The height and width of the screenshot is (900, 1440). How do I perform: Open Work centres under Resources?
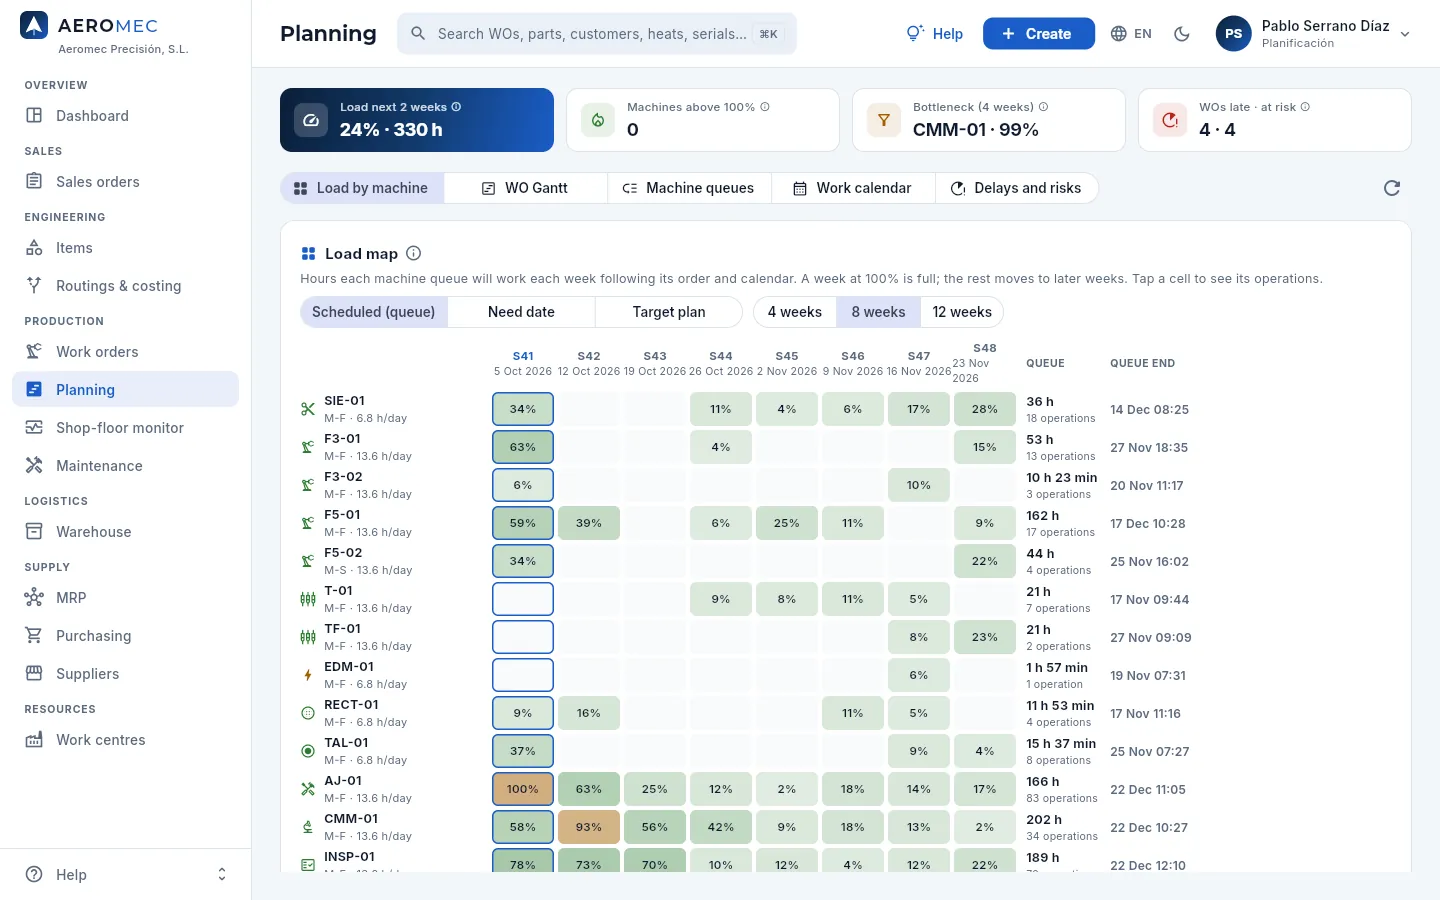pos(126,740)
